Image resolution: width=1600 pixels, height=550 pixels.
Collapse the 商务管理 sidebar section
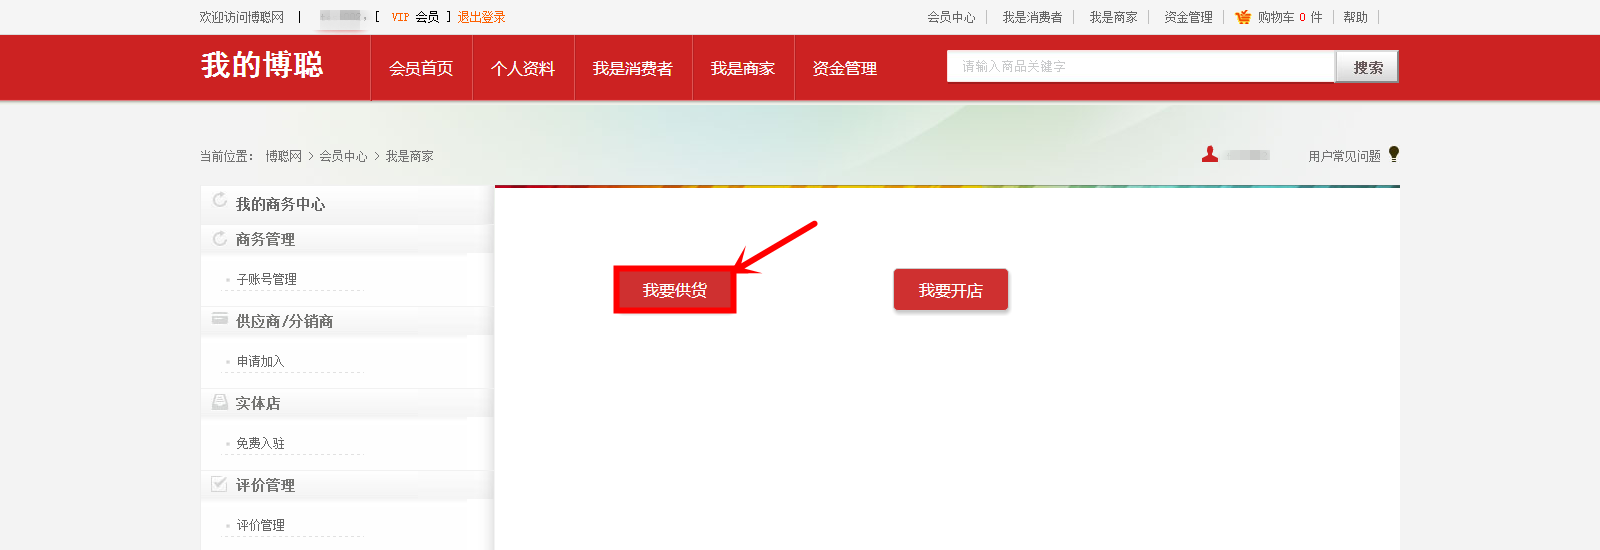pos(347,239)
